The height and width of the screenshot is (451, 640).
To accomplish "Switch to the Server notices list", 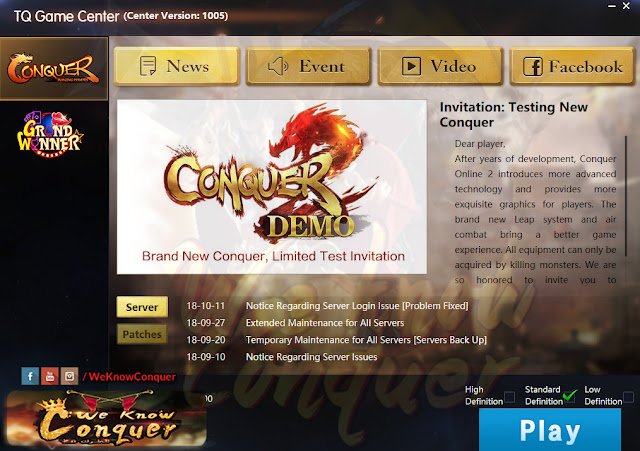I will pyautogui.click(x=142, y=307).
